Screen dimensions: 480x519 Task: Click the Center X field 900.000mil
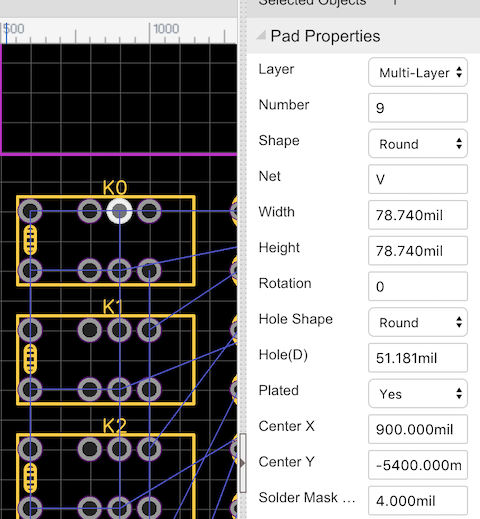tap(418, 429)
